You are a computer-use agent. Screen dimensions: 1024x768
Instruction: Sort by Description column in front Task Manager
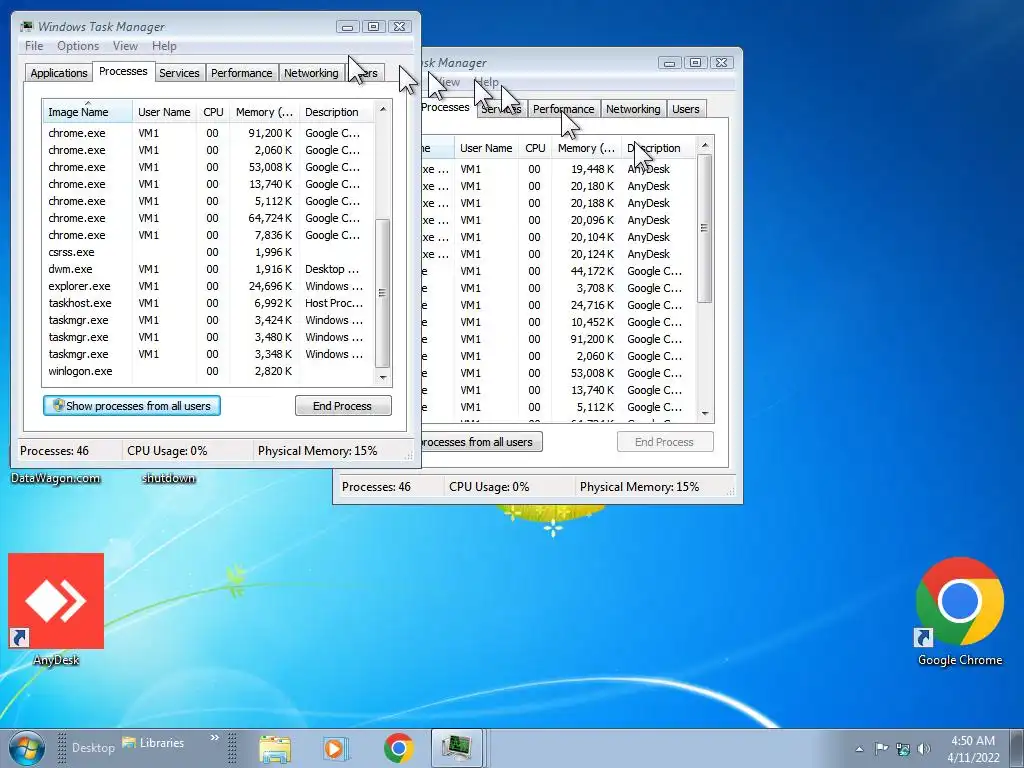click(x=336, y=112)
